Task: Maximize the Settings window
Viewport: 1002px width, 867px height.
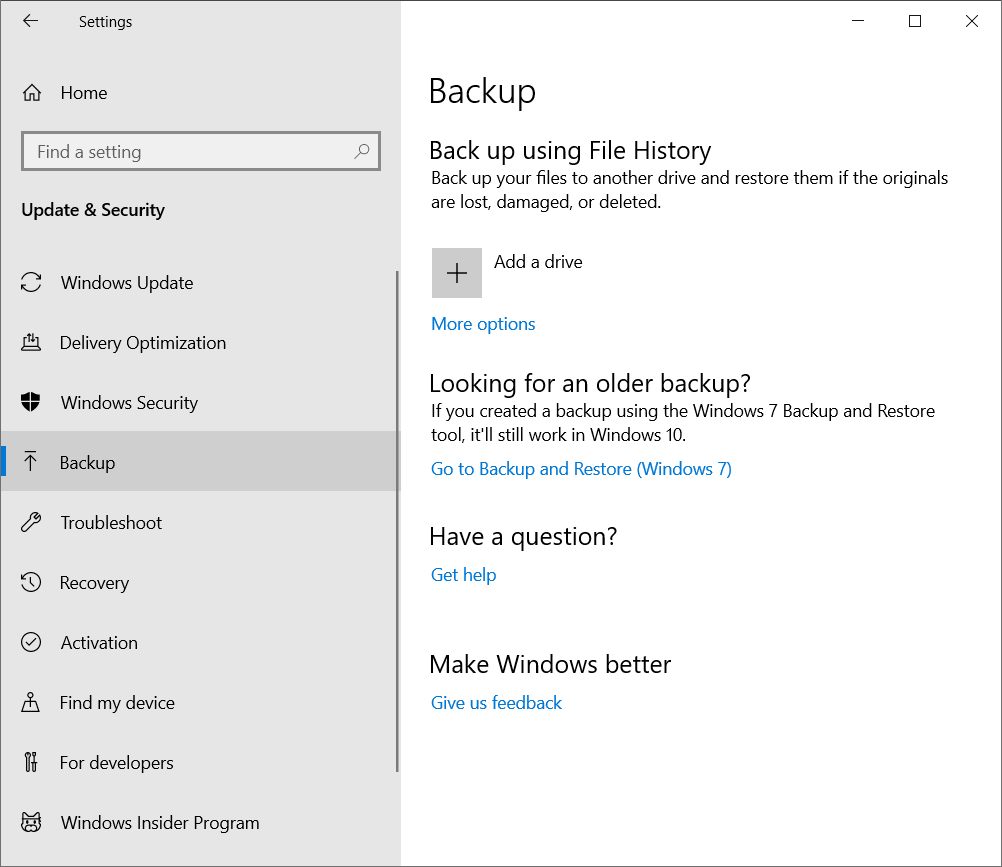Action: coord(915,21)
